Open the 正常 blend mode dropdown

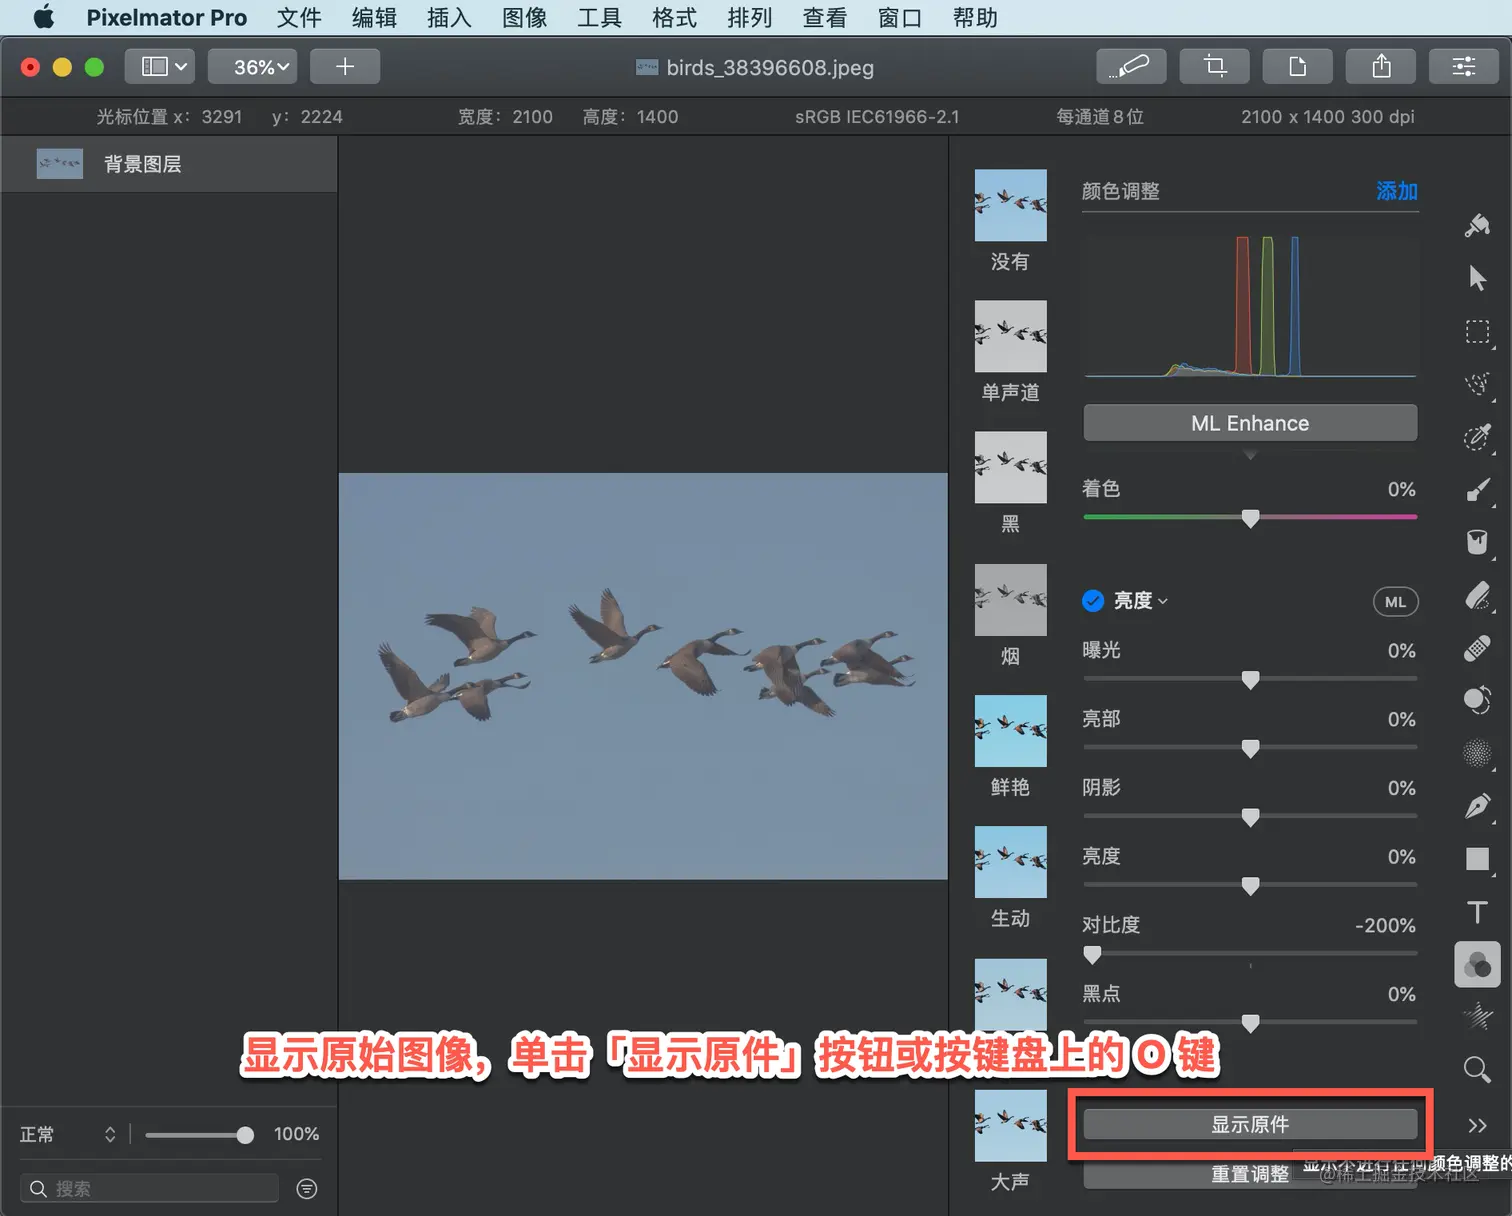[68, 1134]
